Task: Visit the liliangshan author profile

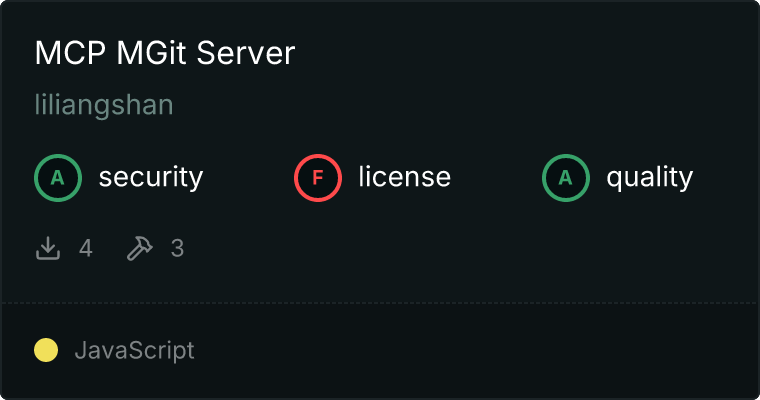Action: click(104, 105)
